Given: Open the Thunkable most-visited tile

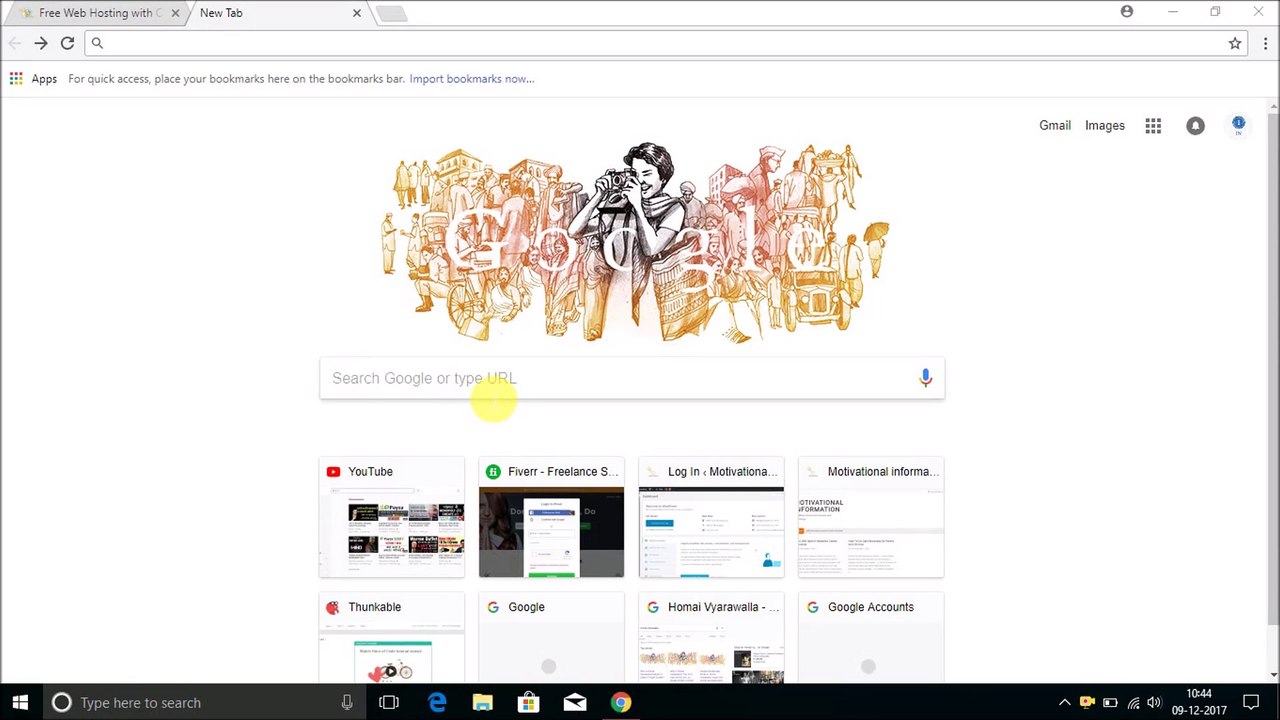Looking at the screenshot, I should (392, 638).
